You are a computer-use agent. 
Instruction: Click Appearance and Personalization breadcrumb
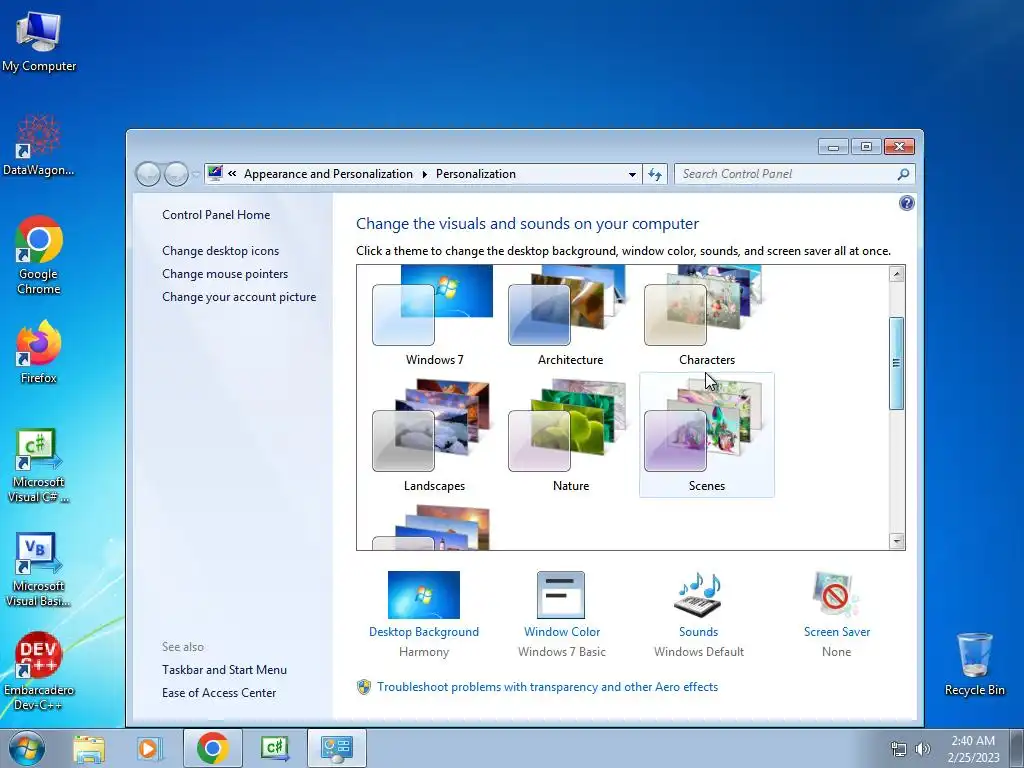328,174
